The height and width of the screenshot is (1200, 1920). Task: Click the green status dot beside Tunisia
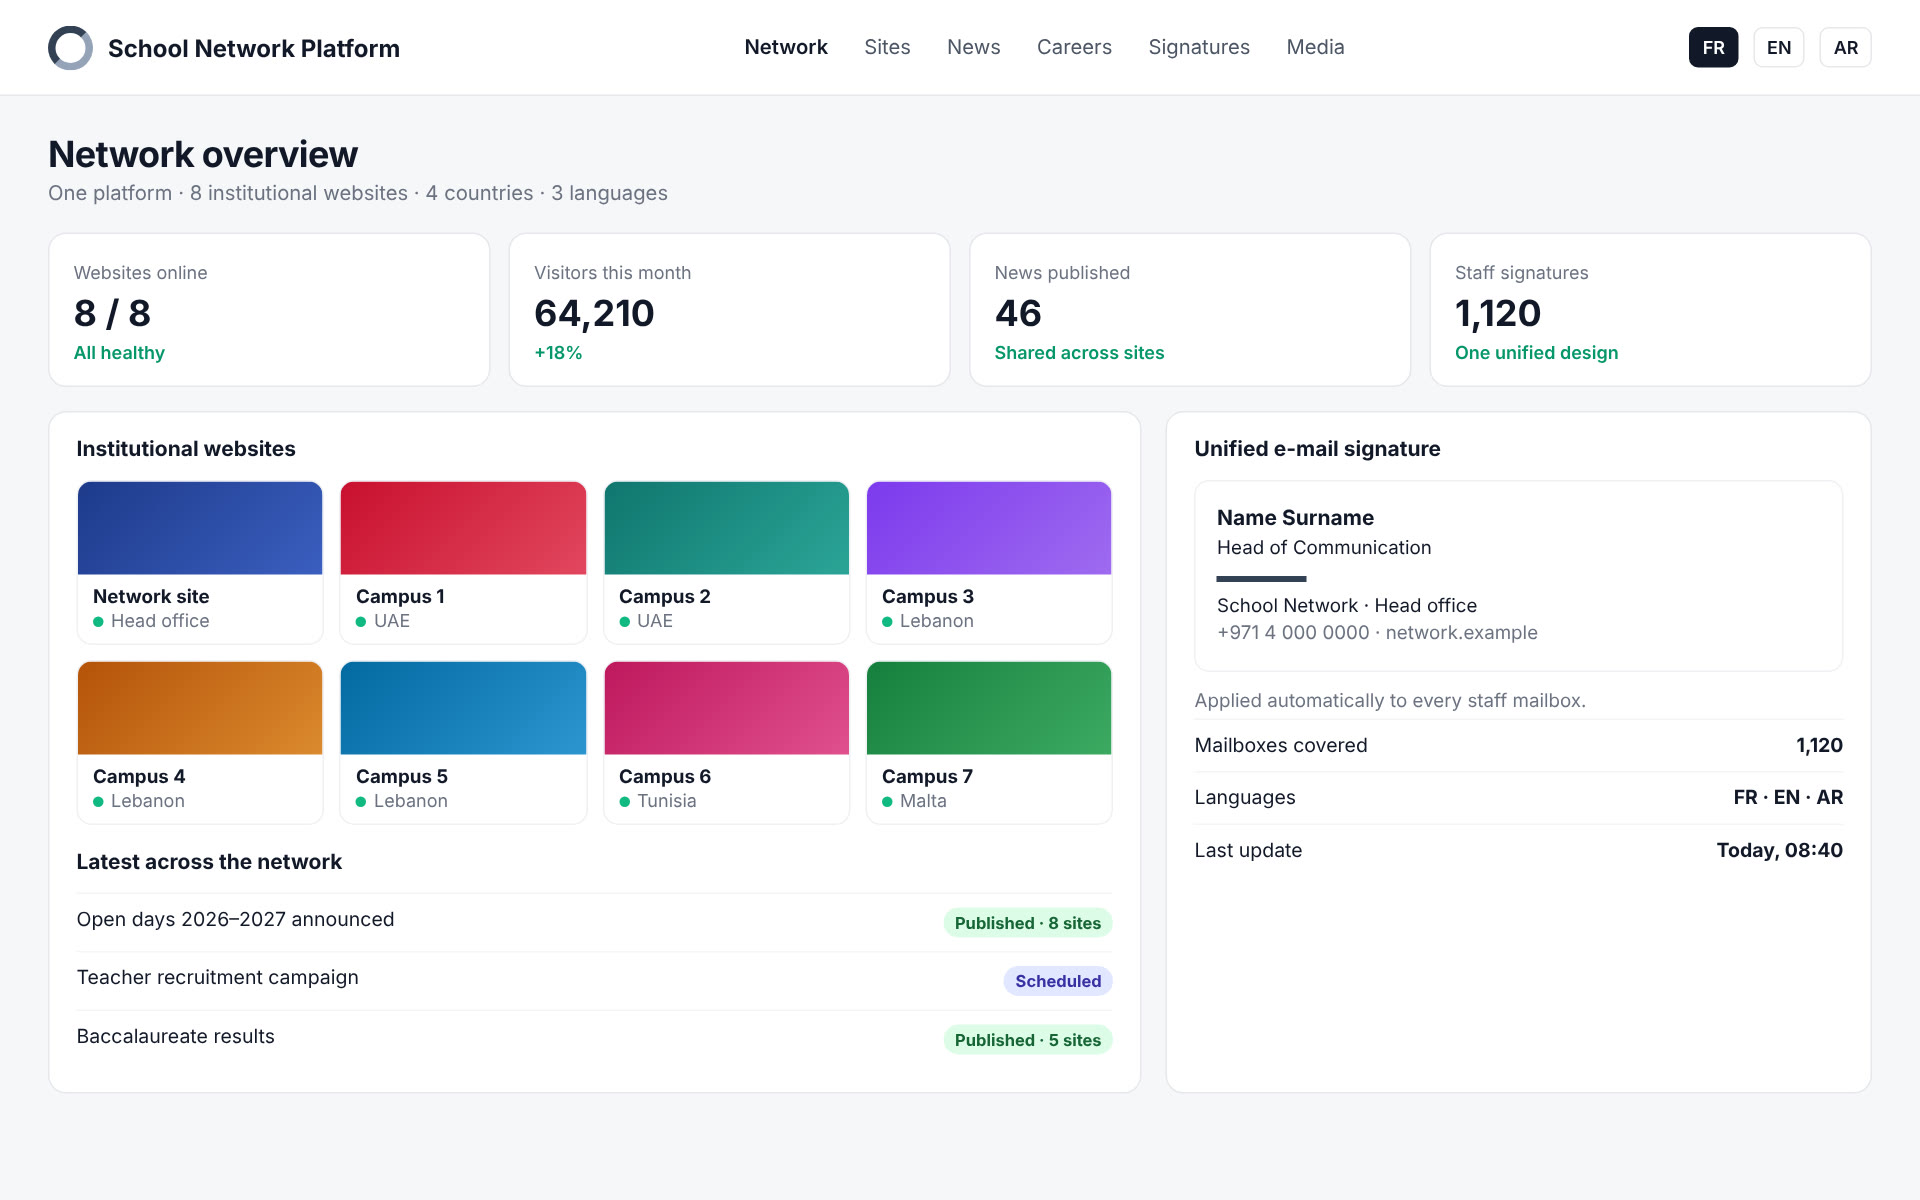tap(624, 802)
